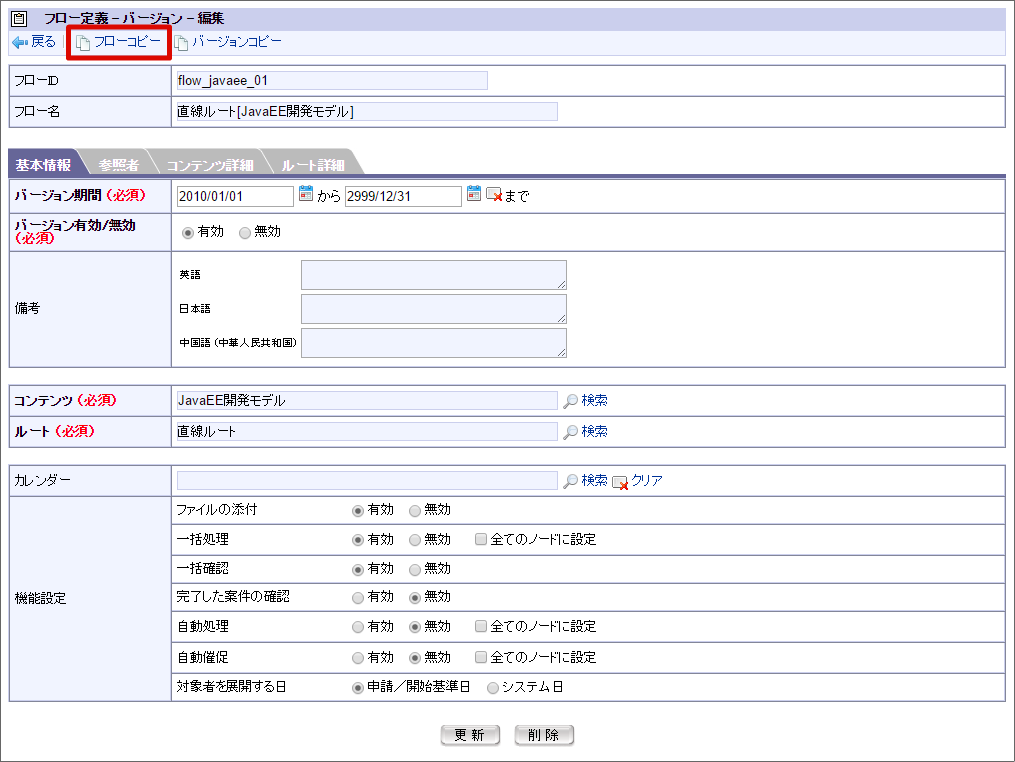
Task: Click the 更新 button
Action: pos(470,735)
